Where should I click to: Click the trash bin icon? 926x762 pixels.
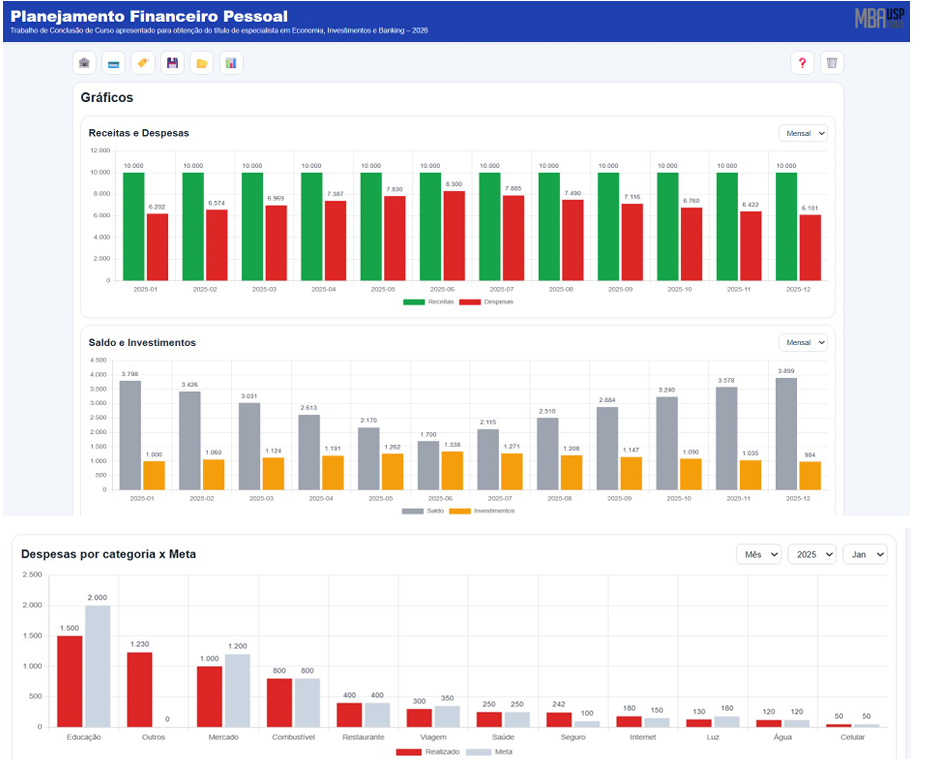832,63
